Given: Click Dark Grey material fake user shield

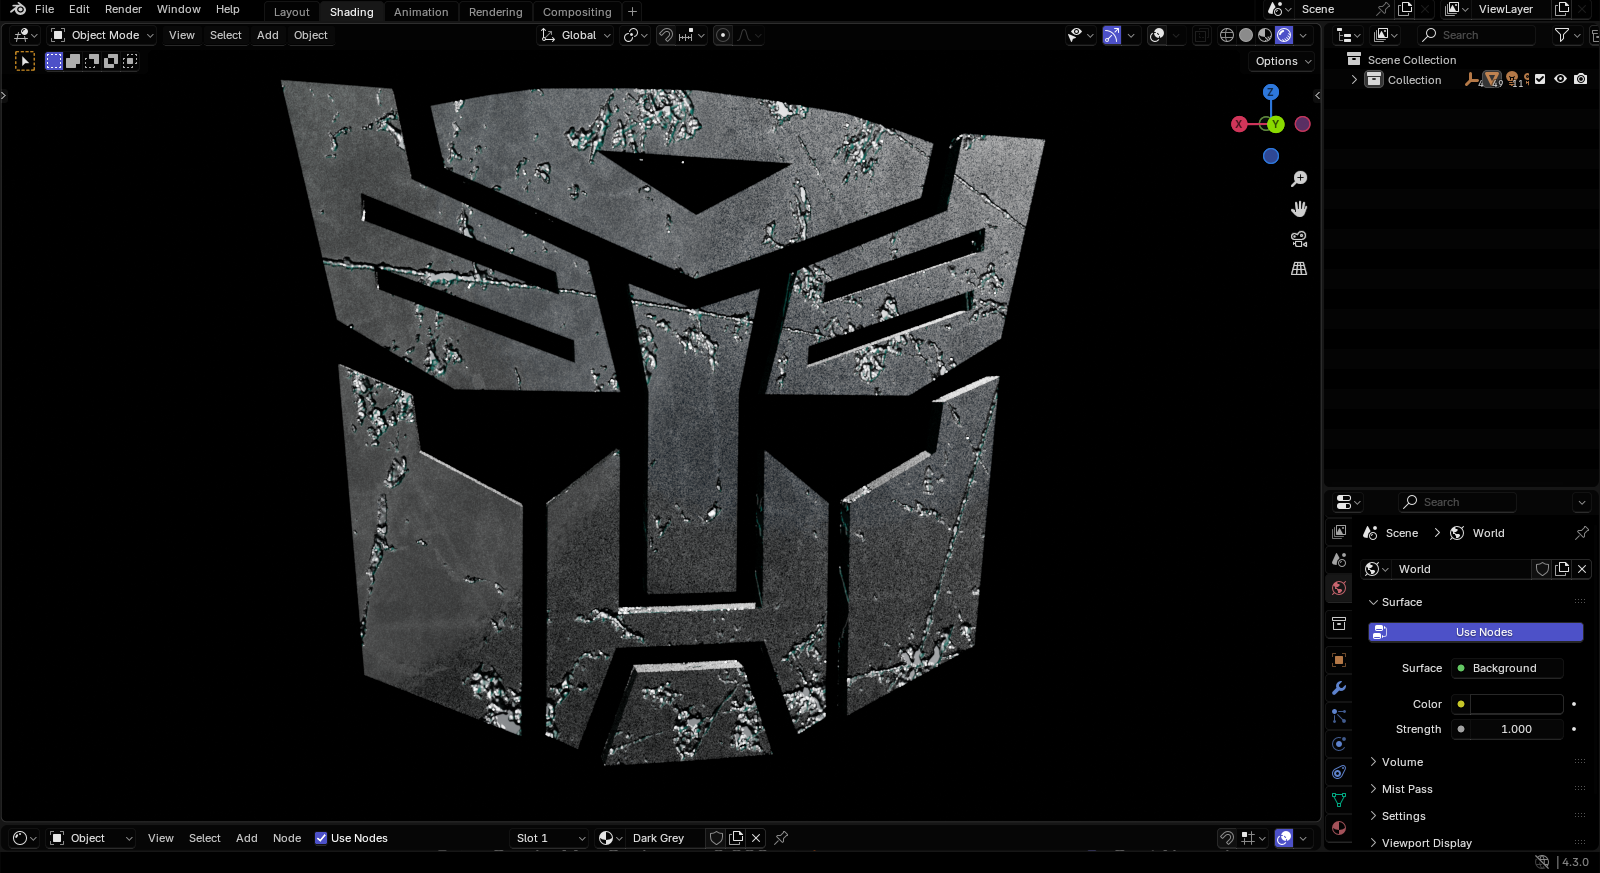Looking at the screenshot, I should pyautogui.click(x=716, y=838).
